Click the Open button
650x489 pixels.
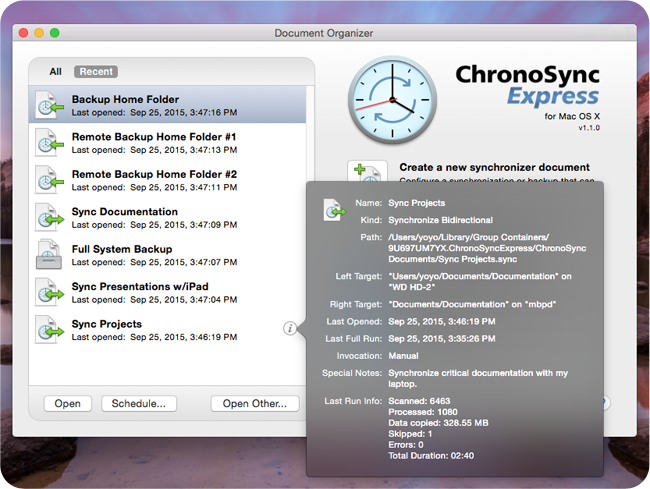(68, 404)
